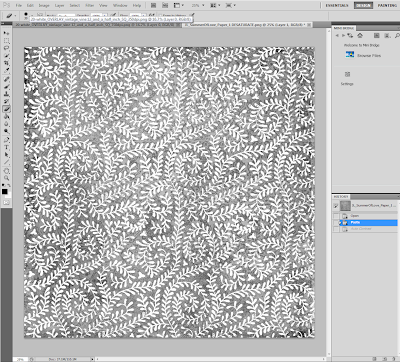This screenshot has width=400, height=362.
Task: Select the Path Selection tool
Action: pos(6,155)
